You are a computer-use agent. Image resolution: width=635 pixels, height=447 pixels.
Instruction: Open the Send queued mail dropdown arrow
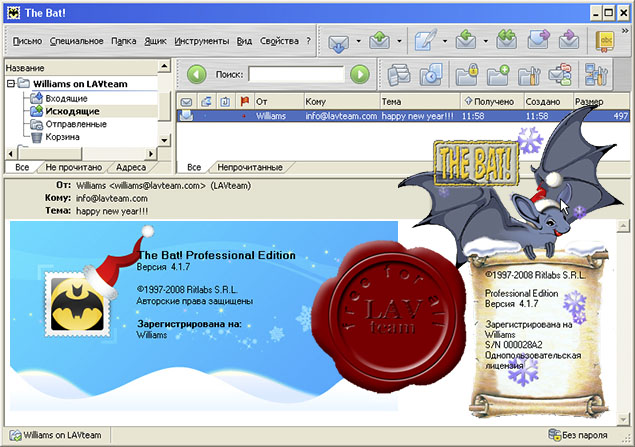point(399,41)
